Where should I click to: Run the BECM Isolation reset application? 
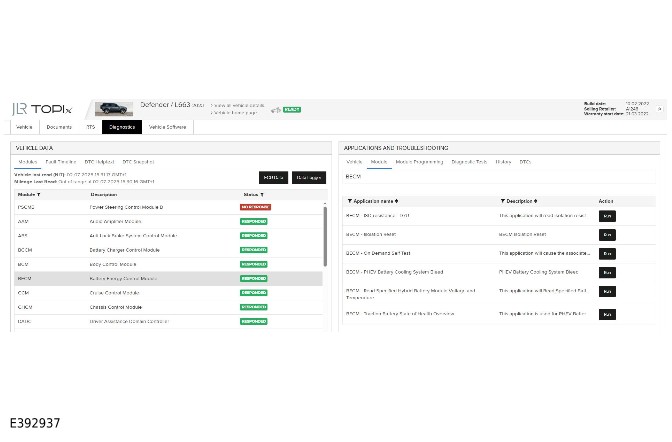(x=607, y=235)
